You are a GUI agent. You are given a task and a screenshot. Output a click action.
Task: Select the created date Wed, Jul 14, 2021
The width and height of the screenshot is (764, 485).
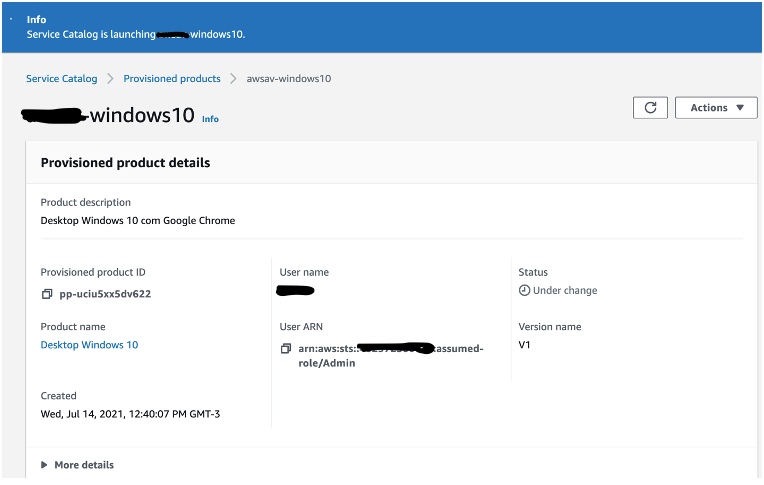coord(130,414)
